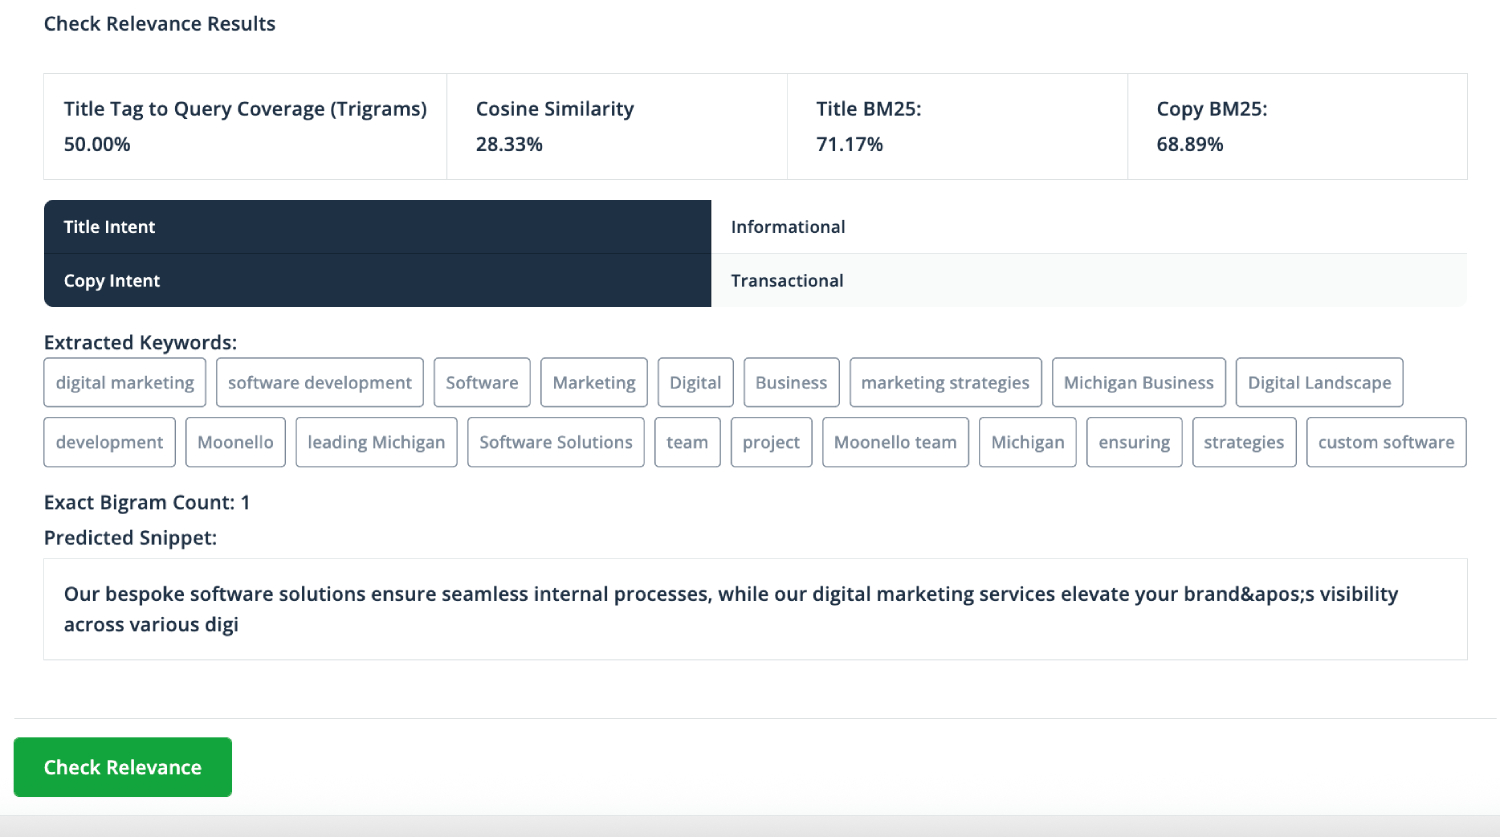The width and height of the screenshot is (1500, 837).
Task: Choose the 'Moonello team' keyword tag
Action: [x=895, y=442]
